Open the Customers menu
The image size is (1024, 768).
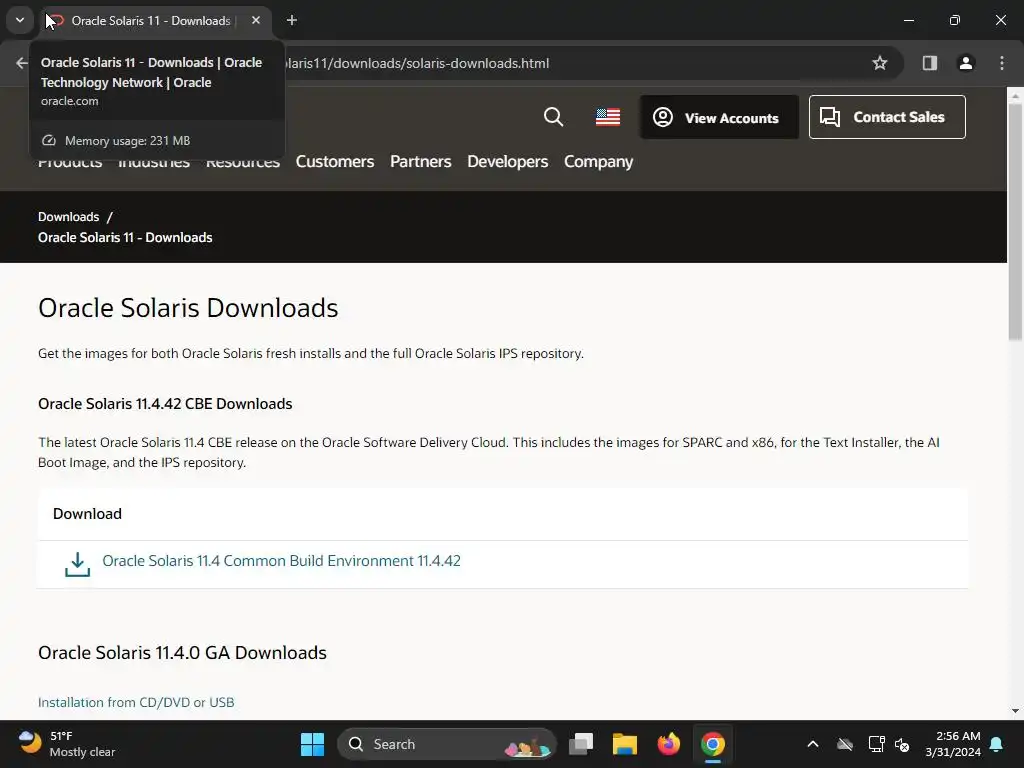335,161
